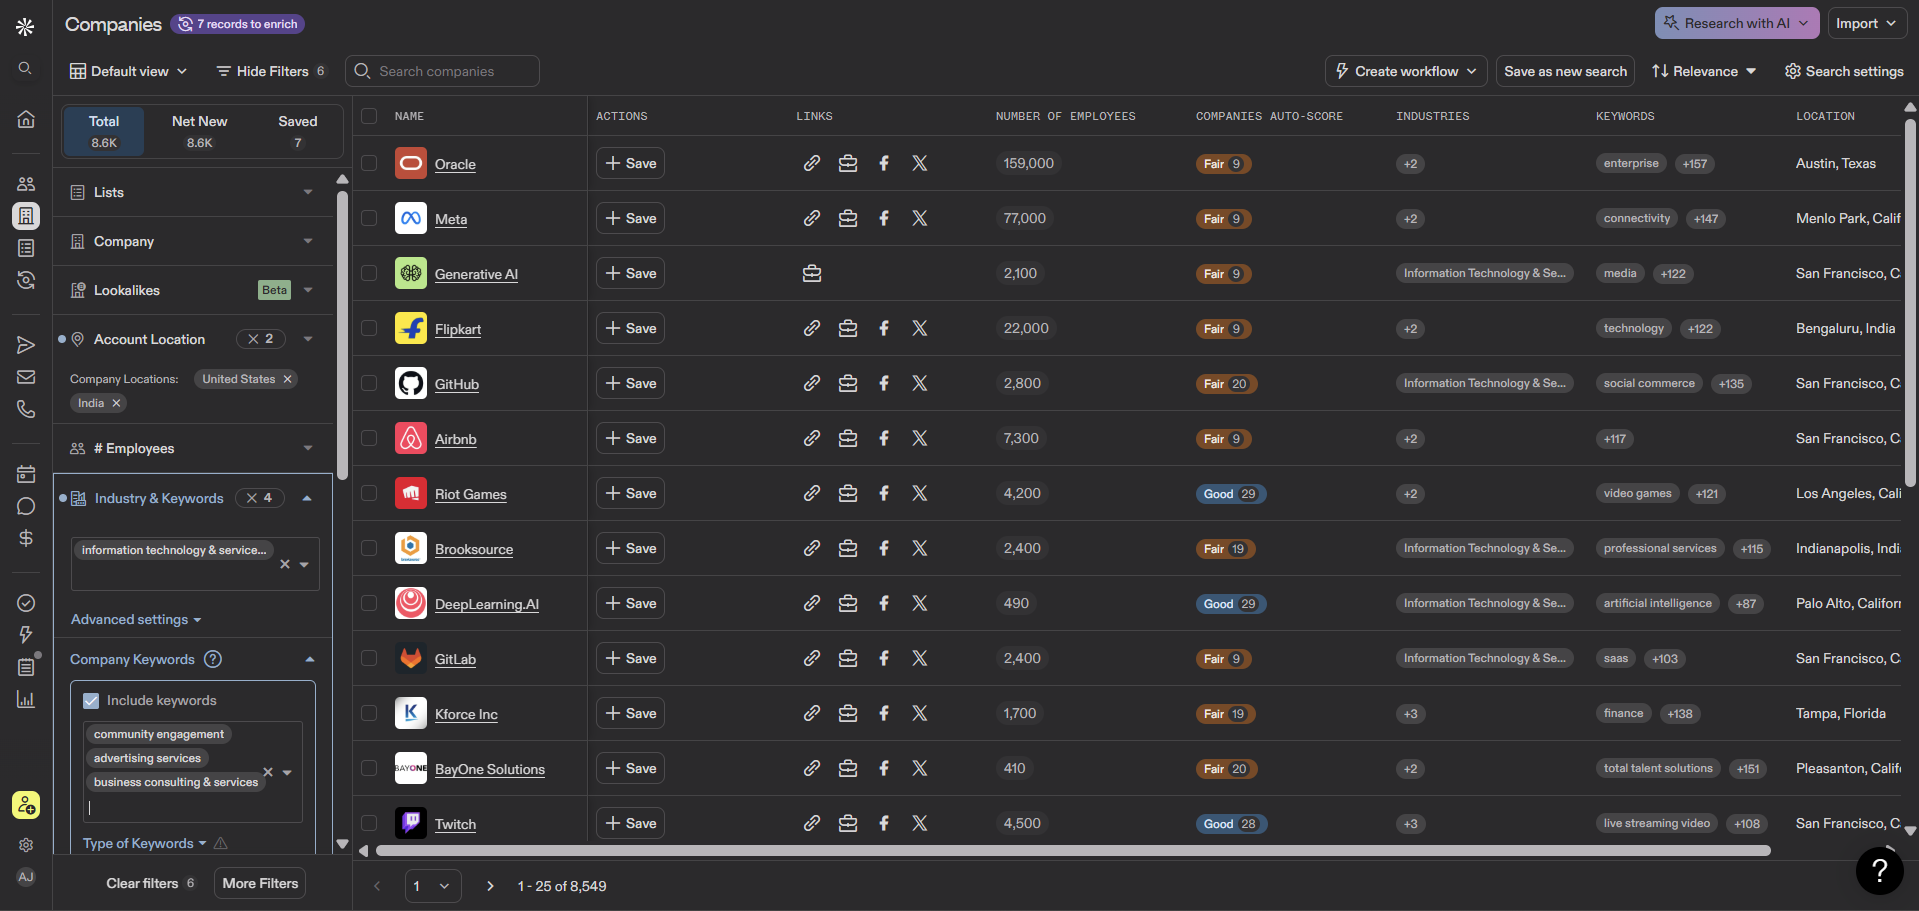The width and height of the screenshot is (1919, 911).
Task: Switch to the Net New tab
Action: 199,131
